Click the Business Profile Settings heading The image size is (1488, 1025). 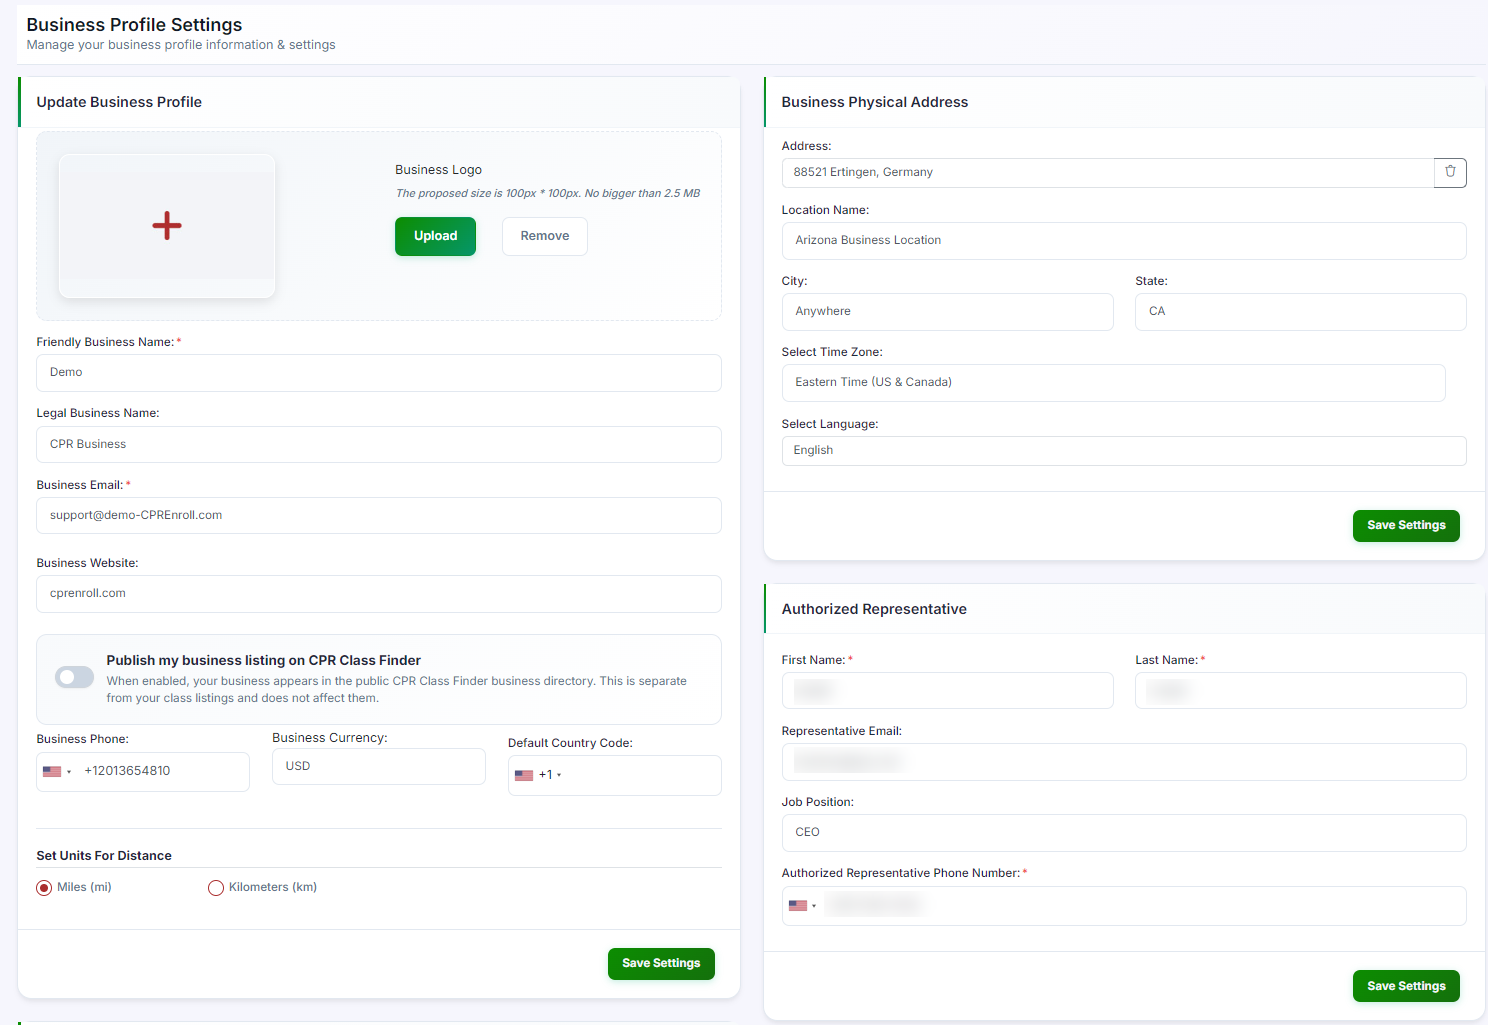click(134, 25)
